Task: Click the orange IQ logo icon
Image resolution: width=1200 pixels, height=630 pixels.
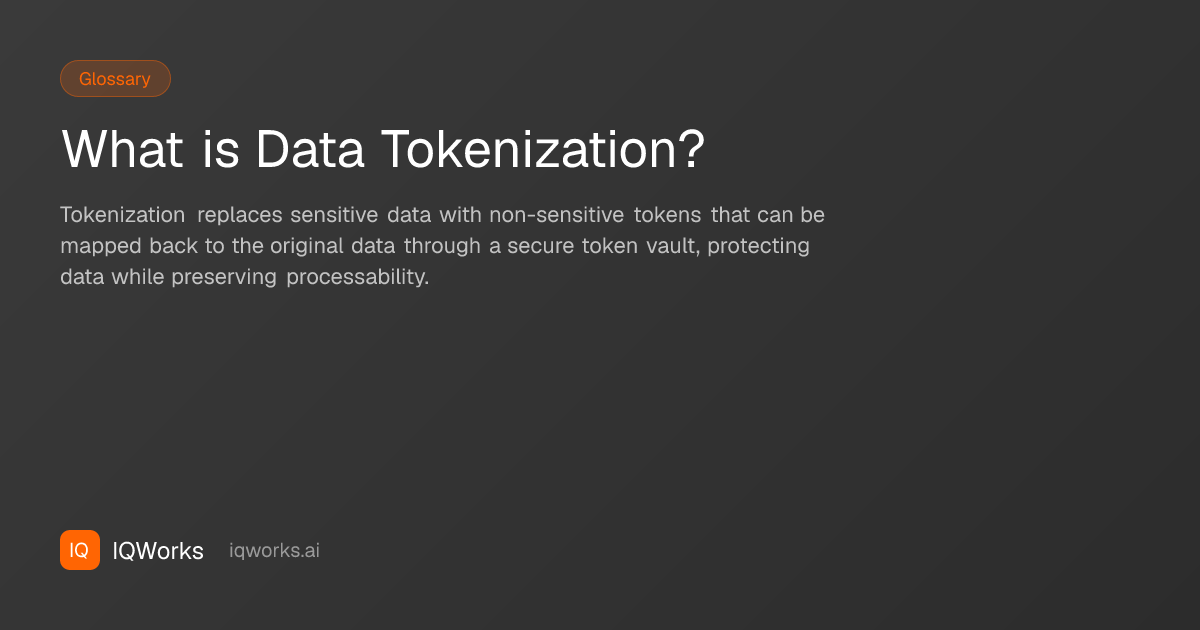Action: (80, 550)
